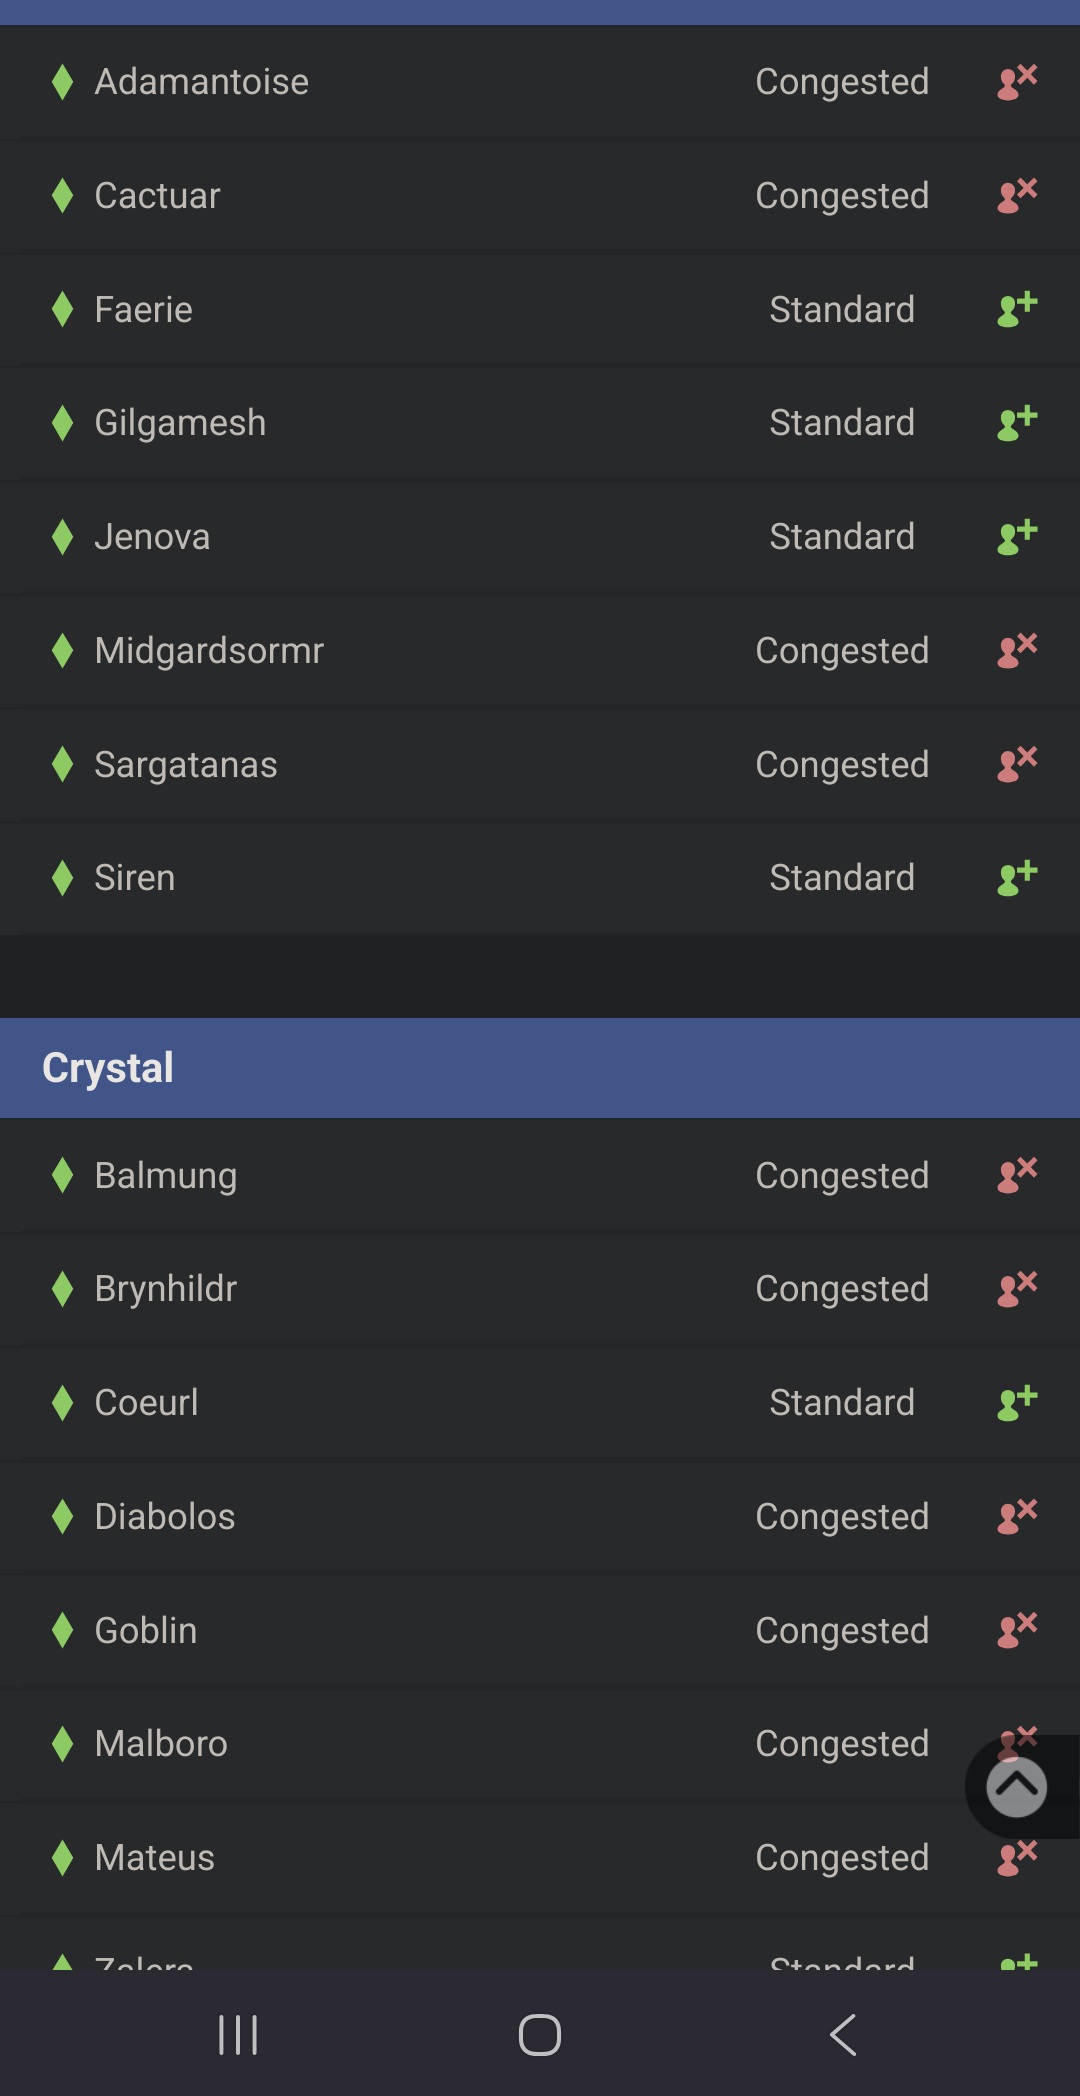Image resolution: width=1080 pixels, height=2096 pixels.
Task: Click Coeurl character creation available icon
Action: click(1017, 1403)
